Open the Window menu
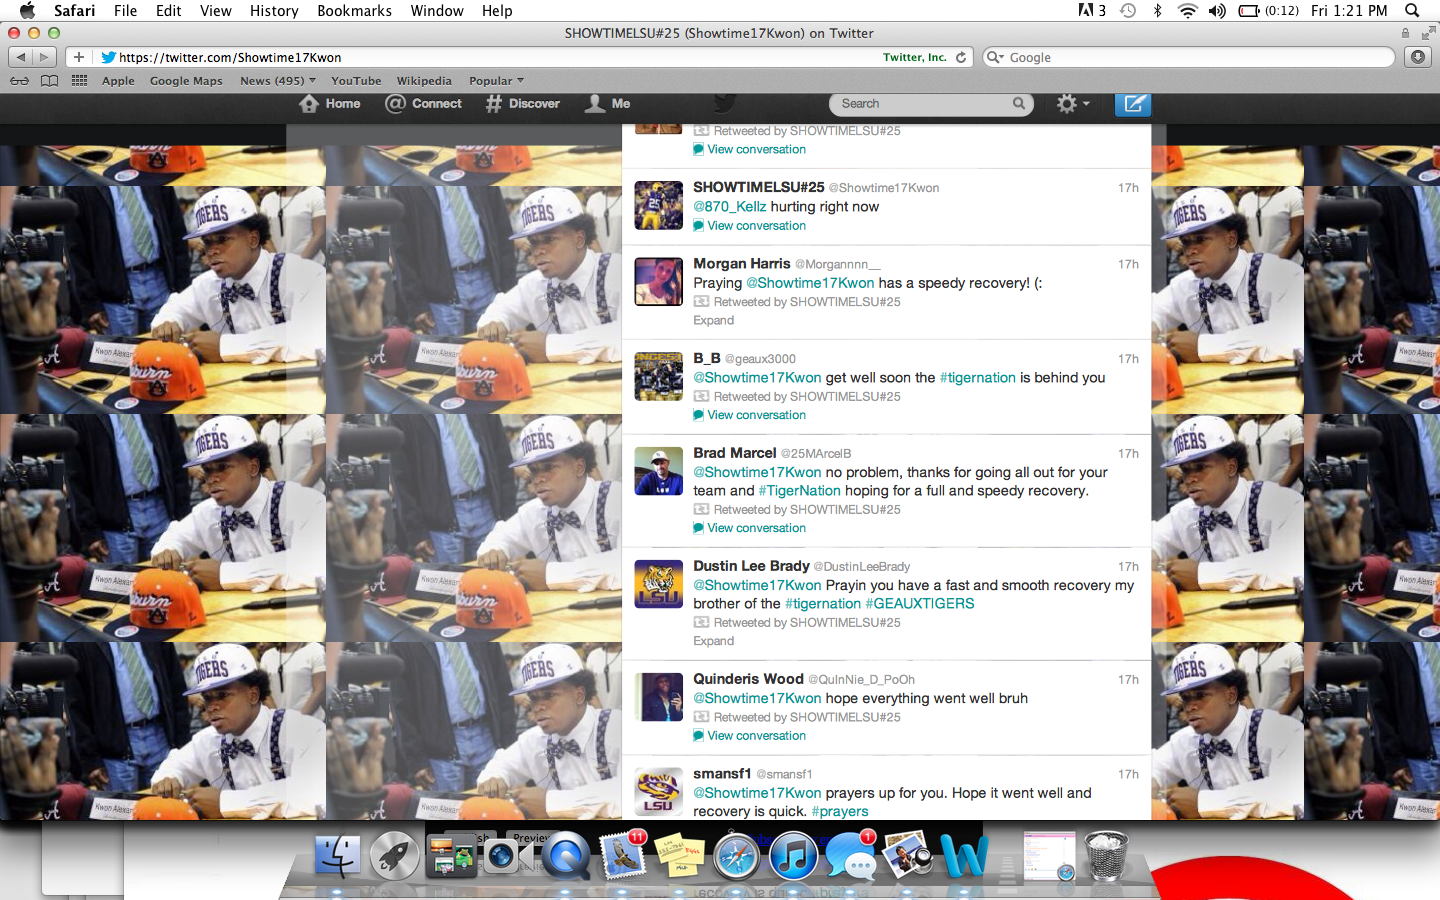This screenshot has width=1440, height=900. point(437,11)
